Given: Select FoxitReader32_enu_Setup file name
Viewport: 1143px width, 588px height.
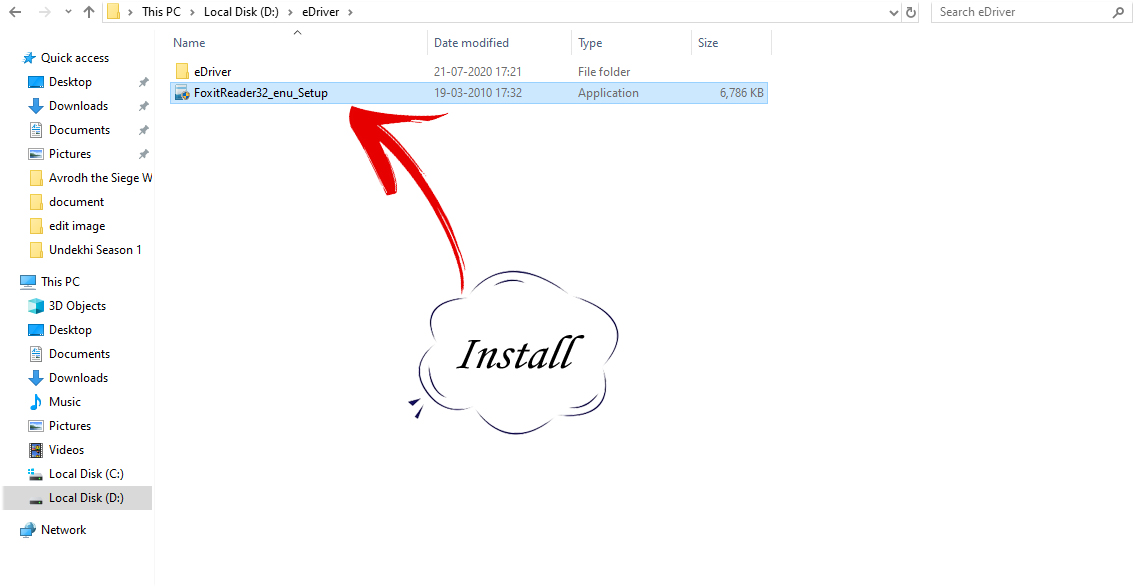Looking at the screenshot, I should pyautogui.click(x=261, y=93).
